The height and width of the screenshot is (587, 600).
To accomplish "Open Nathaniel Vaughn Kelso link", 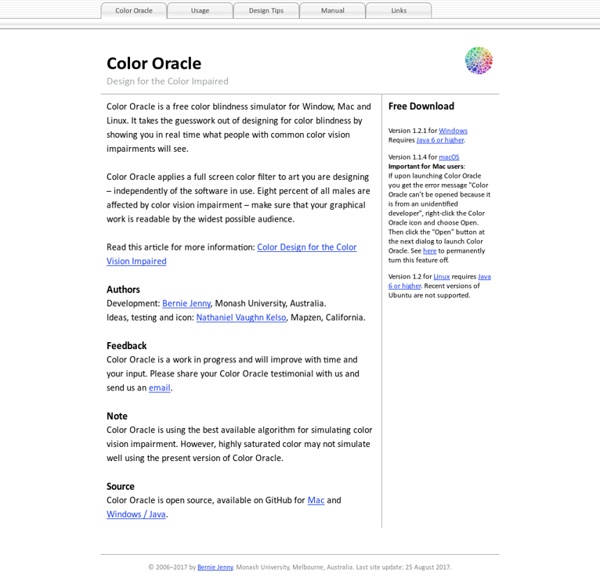I will [241, 318].
